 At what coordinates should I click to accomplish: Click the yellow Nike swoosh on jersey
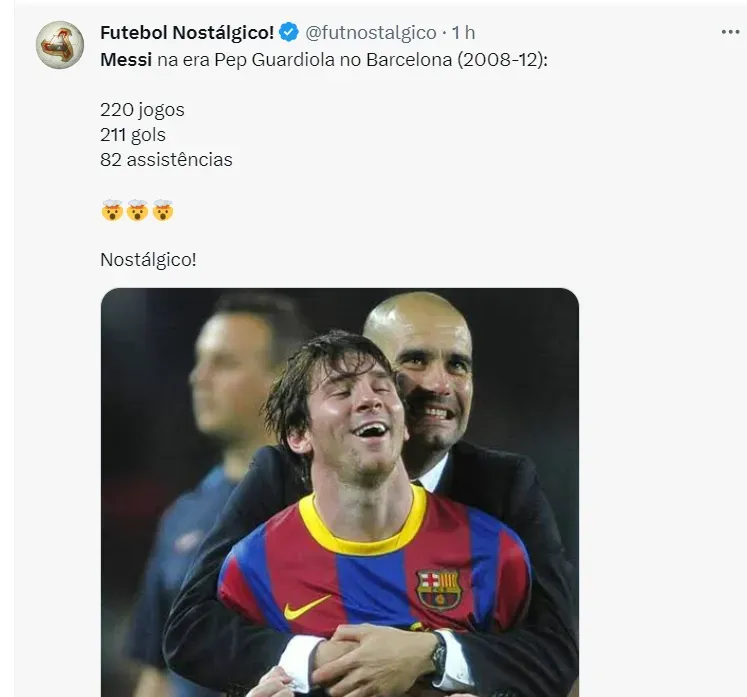(x=306, y=606)
